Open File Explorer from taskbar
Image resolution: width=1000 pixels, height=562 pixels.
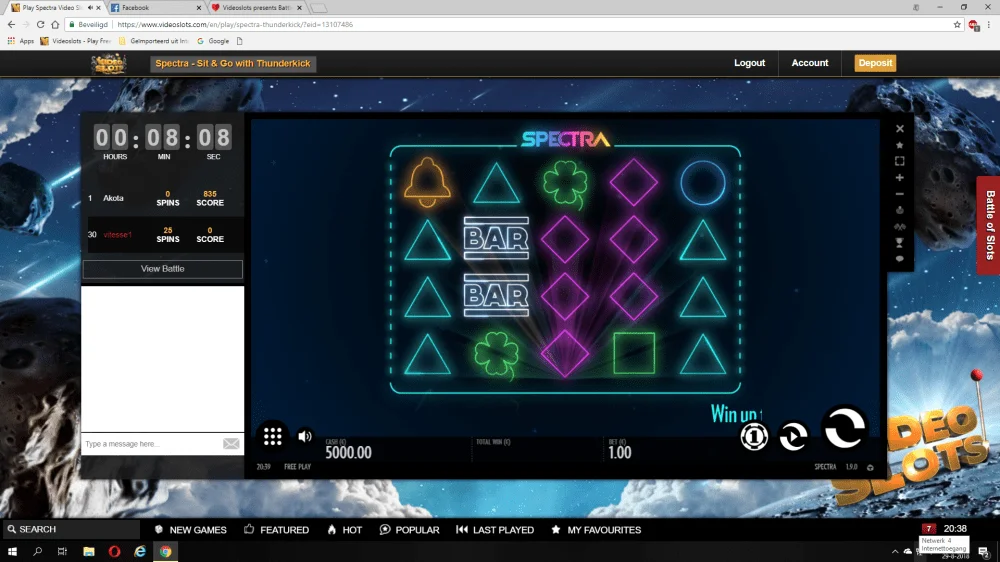pos(89,552)
